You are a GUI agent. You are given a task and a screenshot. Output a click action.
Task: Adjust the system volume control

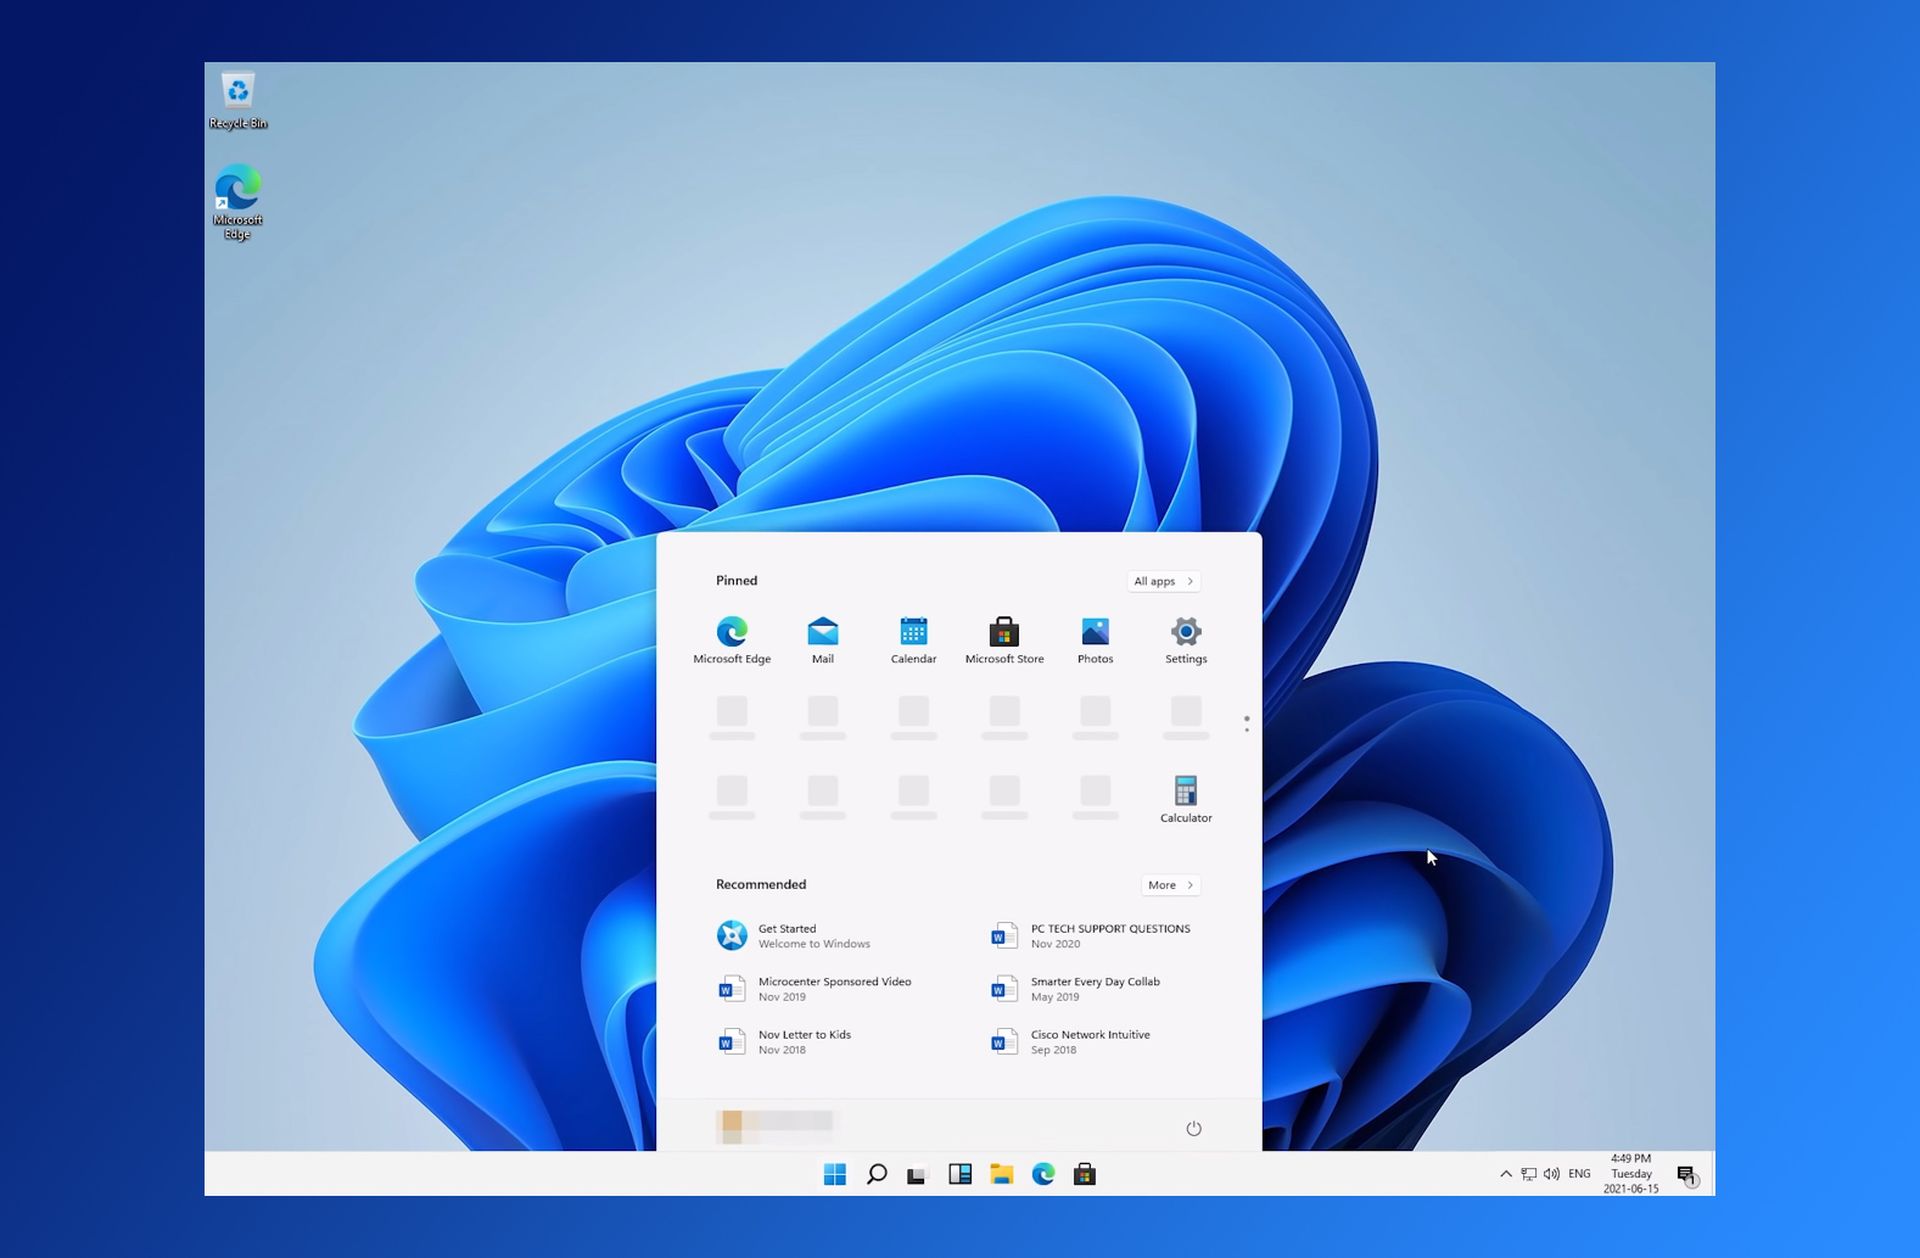[x=1552, y=1174]
